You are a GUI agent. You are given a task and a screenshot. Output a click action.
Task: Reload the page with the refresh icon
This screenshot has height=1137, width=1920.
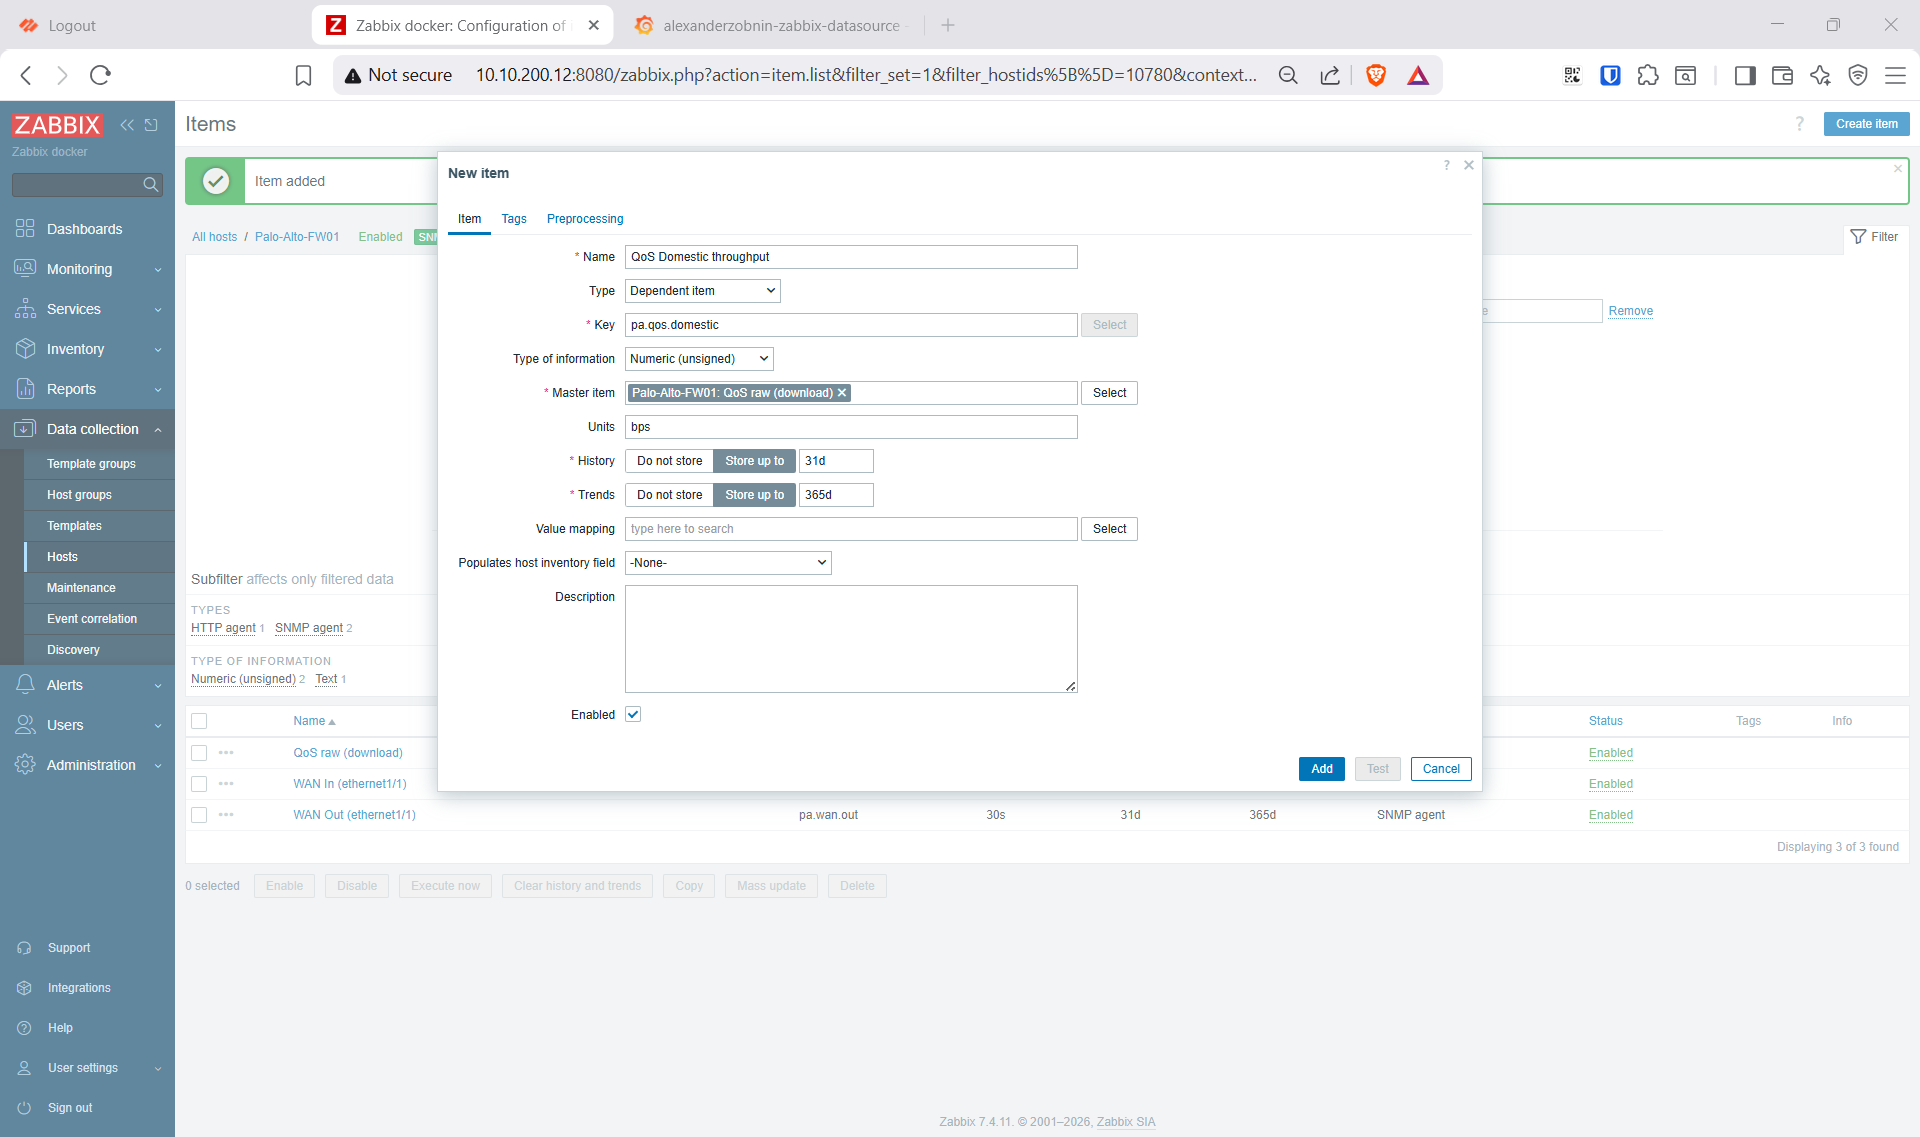100,75
